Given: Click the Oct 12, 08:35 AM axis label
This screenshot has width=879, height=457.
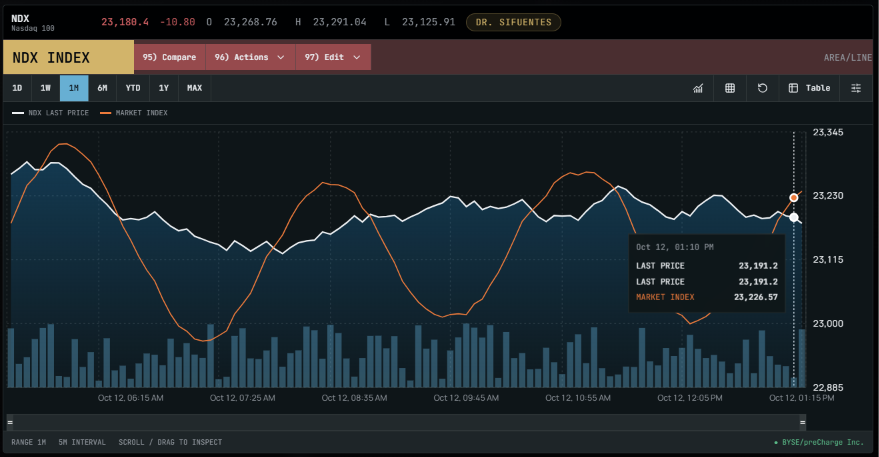Looking at the screenshot, I should click(x=354, y=398).
